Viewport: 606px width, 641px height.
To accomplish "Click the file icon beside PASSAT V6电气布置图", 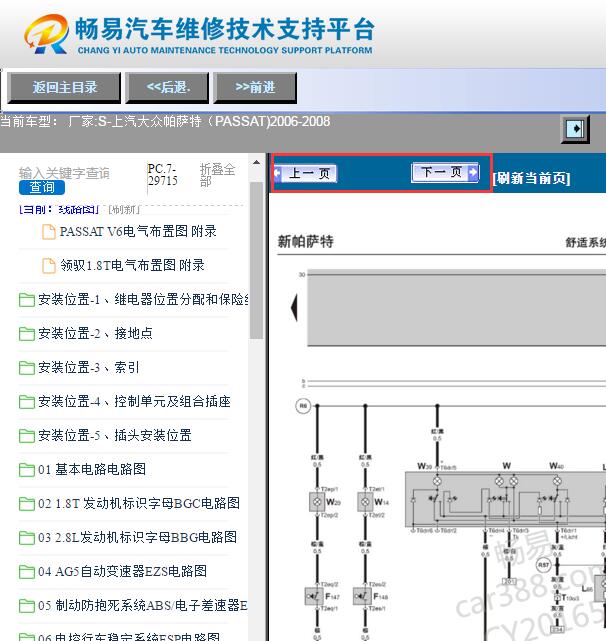I will 49,232.
